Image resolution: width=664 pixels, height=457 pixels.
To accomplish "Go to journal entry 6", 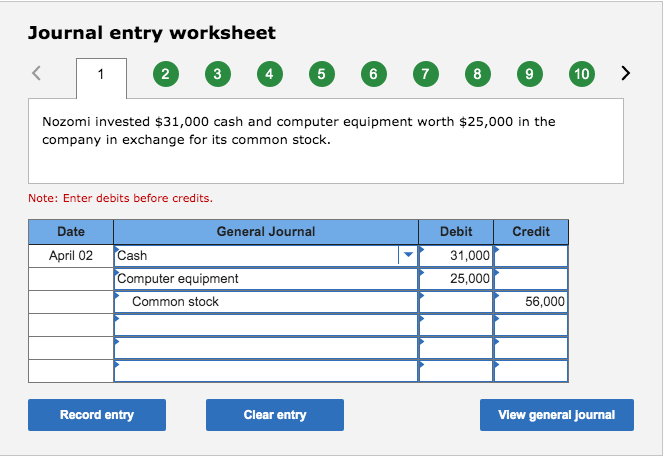I will (x=374, y=74).
